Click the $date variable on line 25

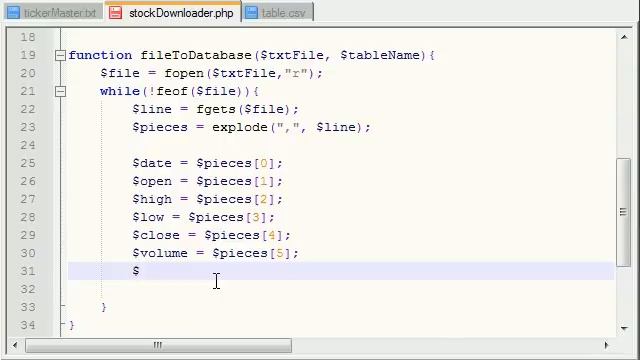[152, 163]
